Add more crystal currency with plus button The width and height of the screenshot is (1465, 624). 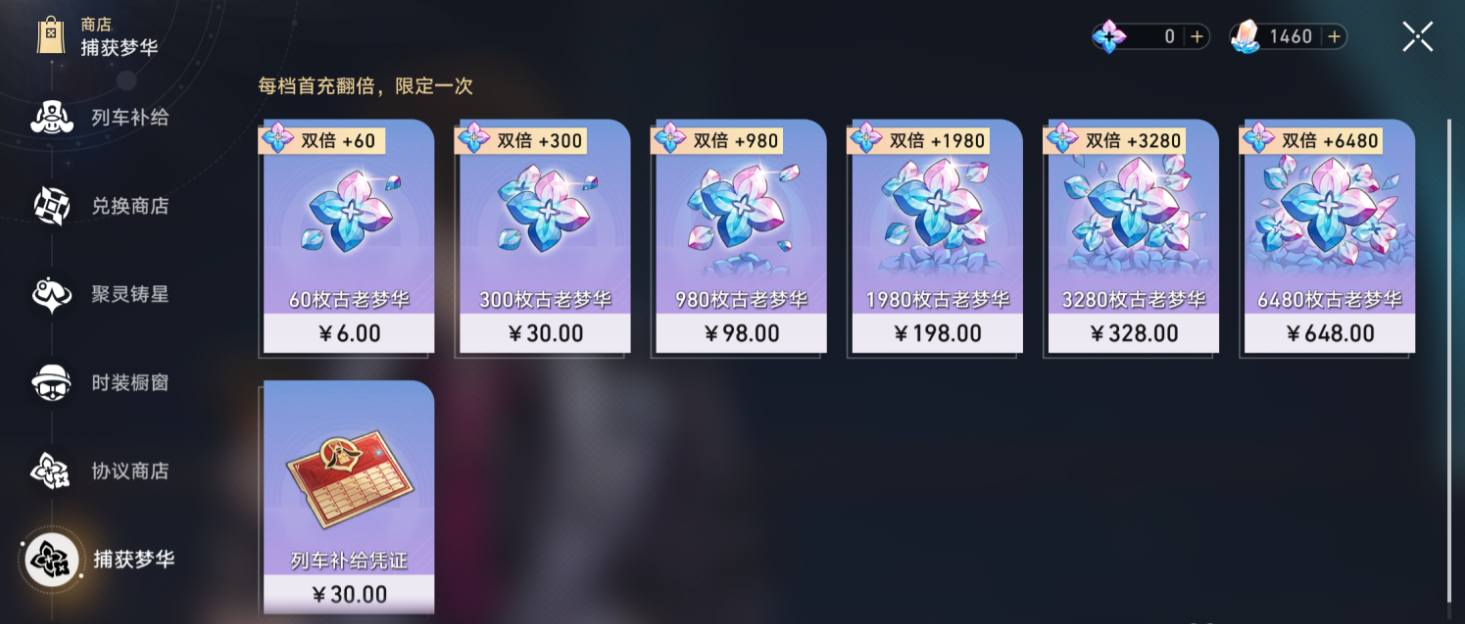point(1334,37)
